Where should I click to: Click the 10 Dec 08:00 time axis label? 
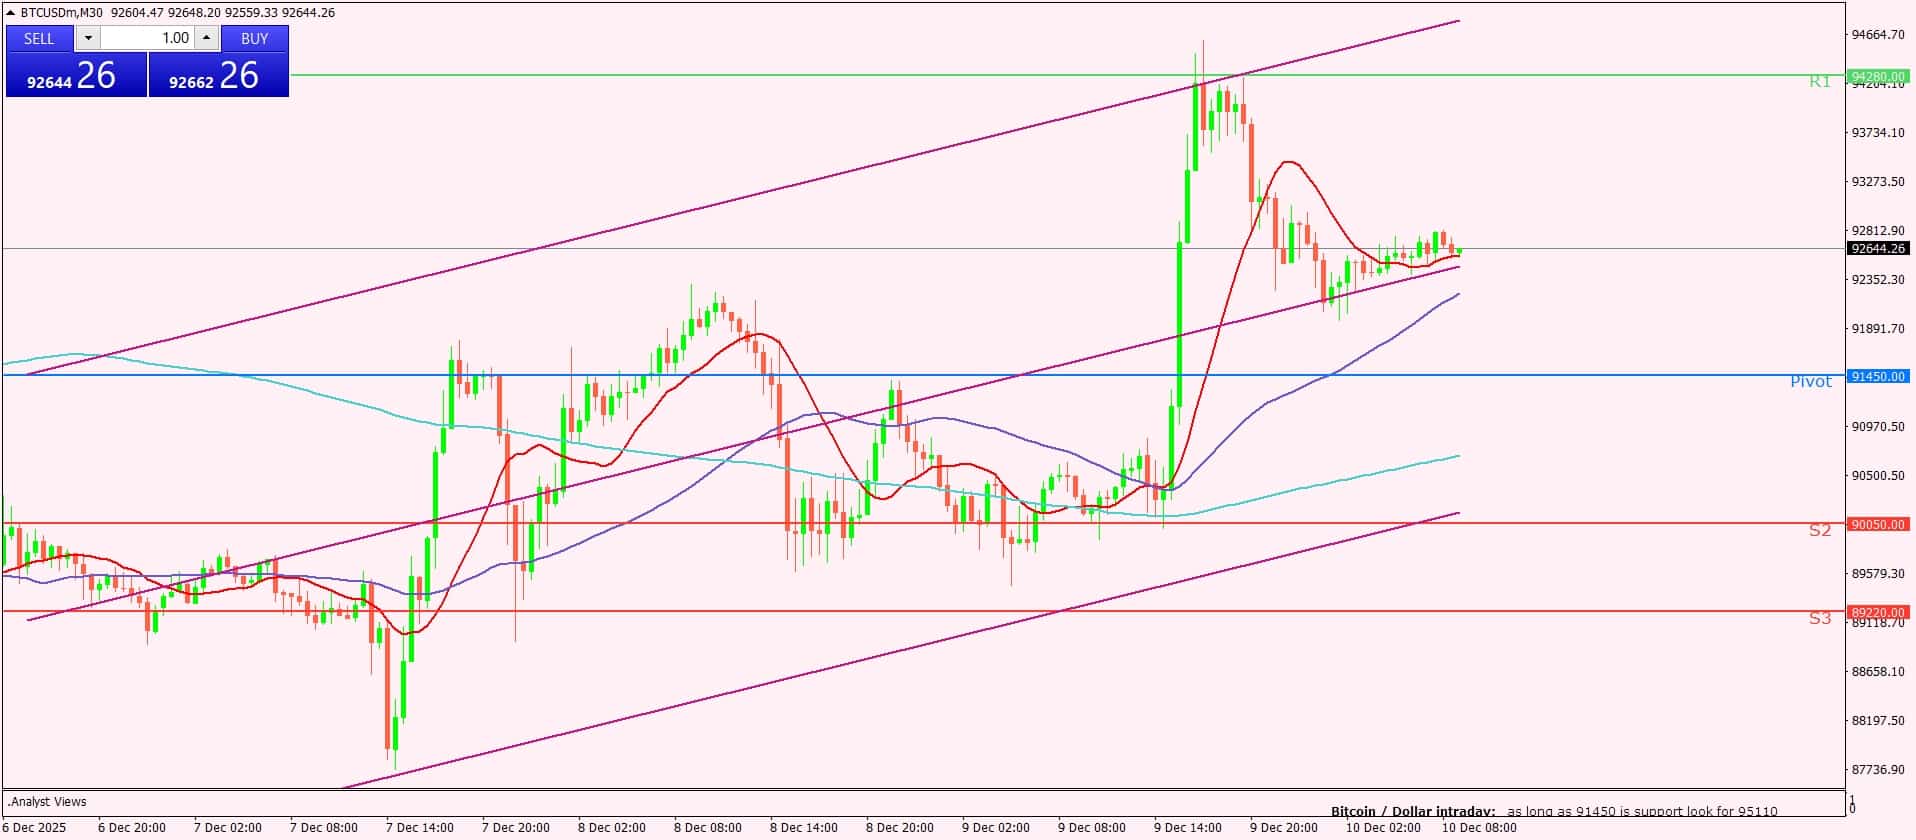1479,827
